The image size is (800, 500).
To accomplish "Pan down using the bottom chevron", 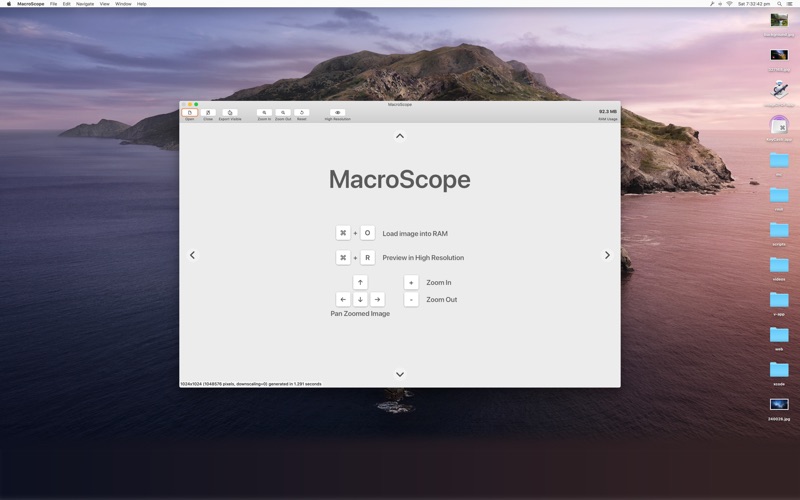I will coord(400,374).
